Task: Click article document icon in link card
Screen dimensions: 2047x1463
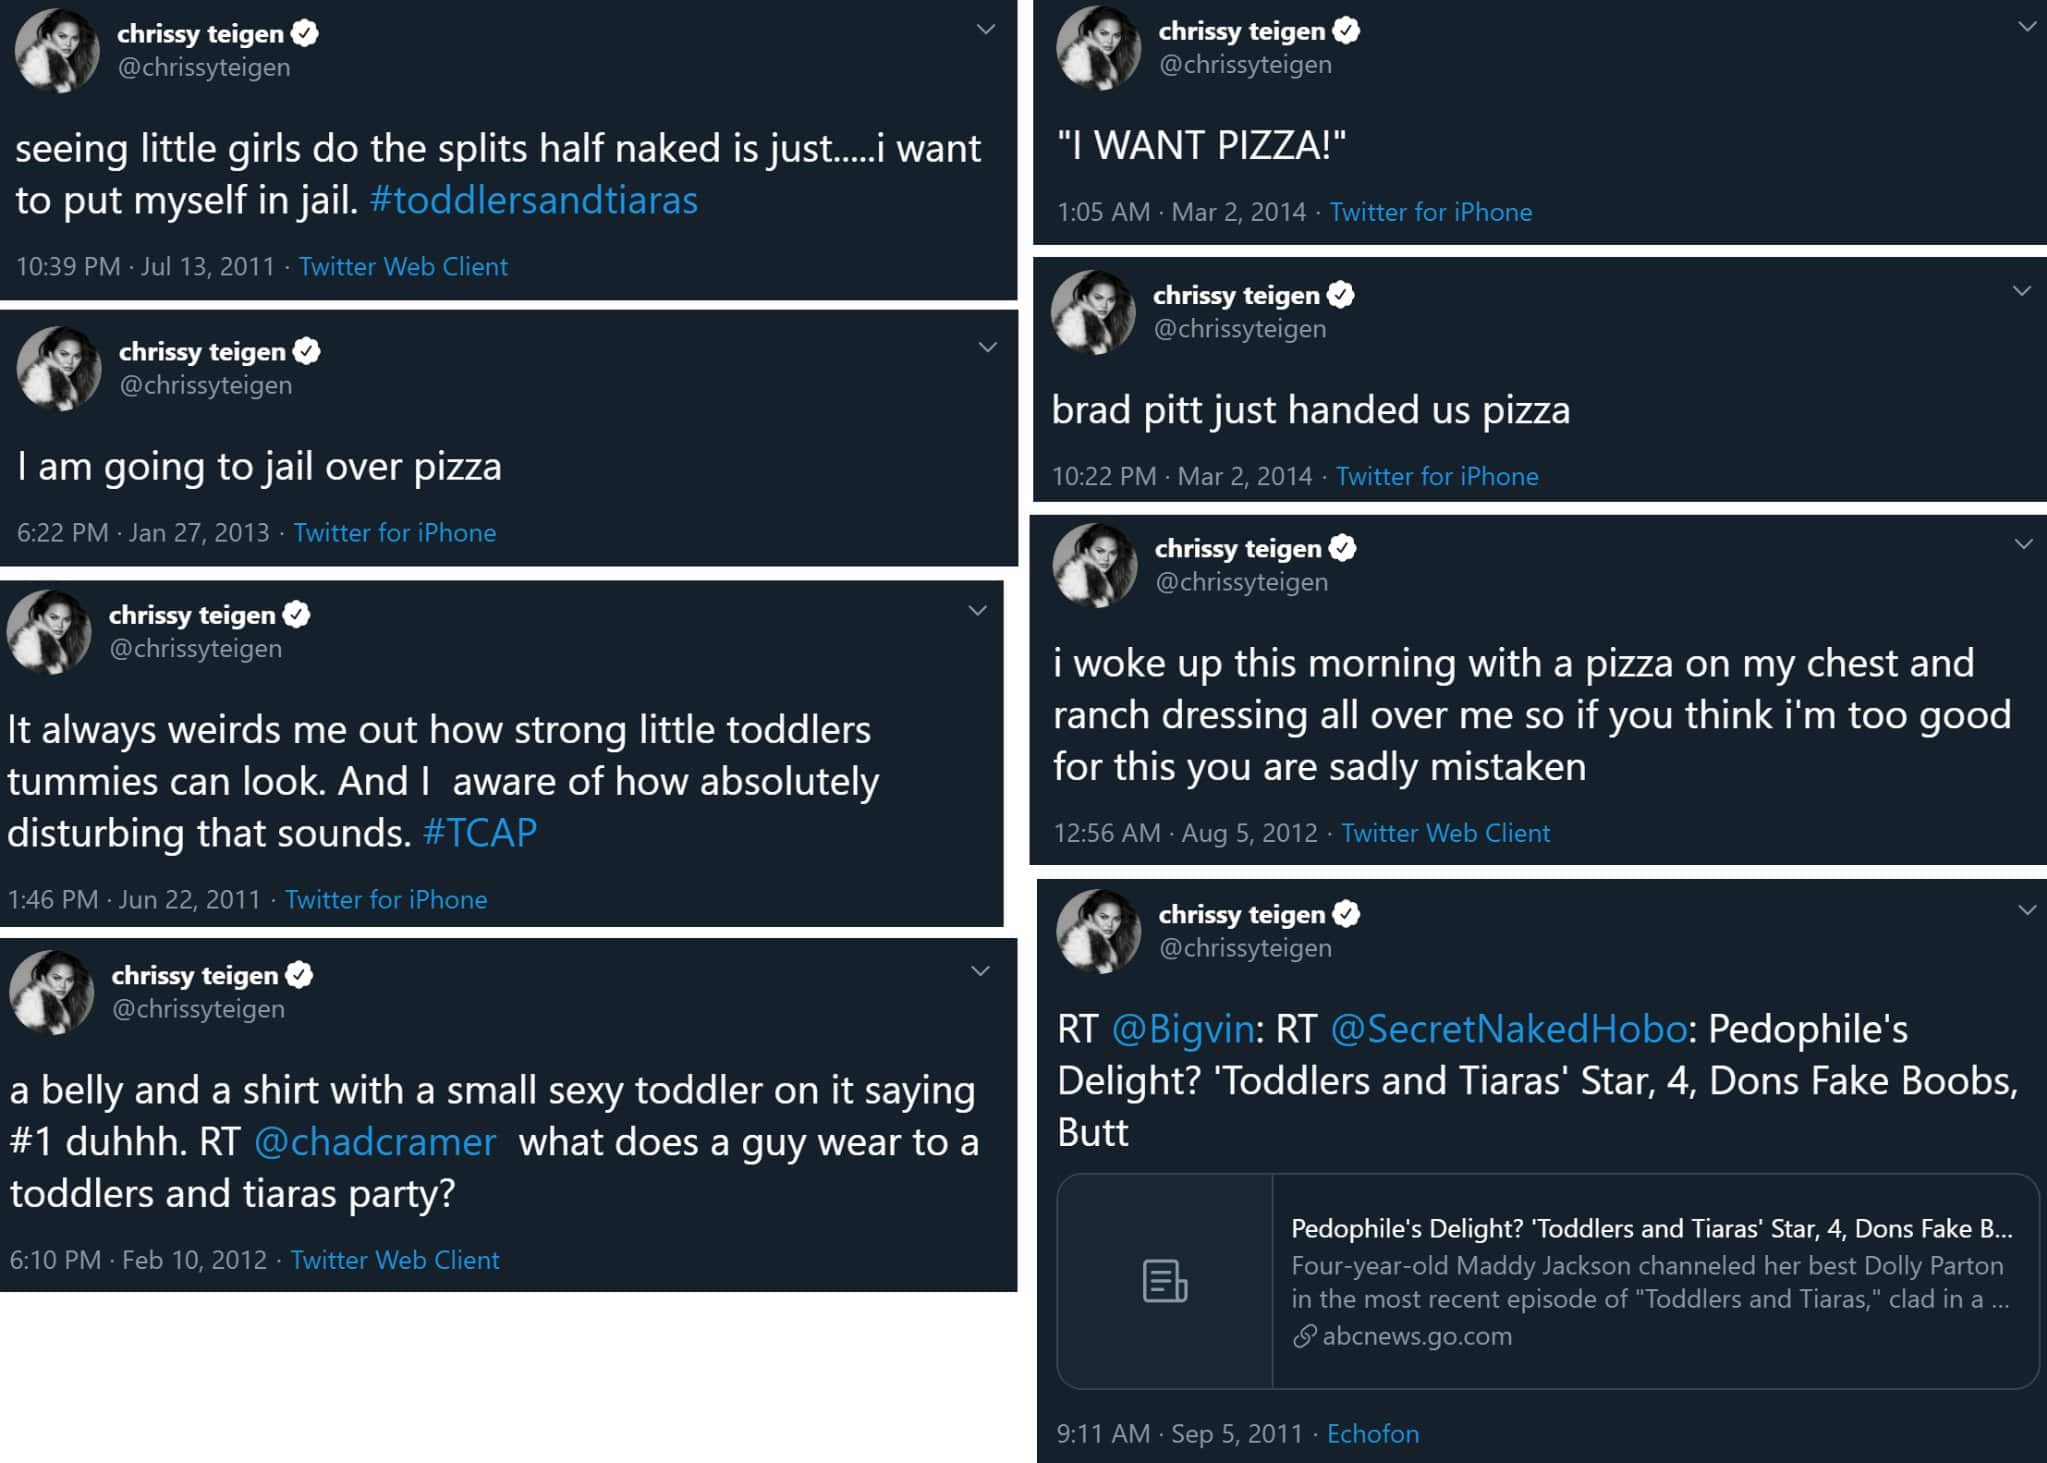Action: pos(1165,1281)
